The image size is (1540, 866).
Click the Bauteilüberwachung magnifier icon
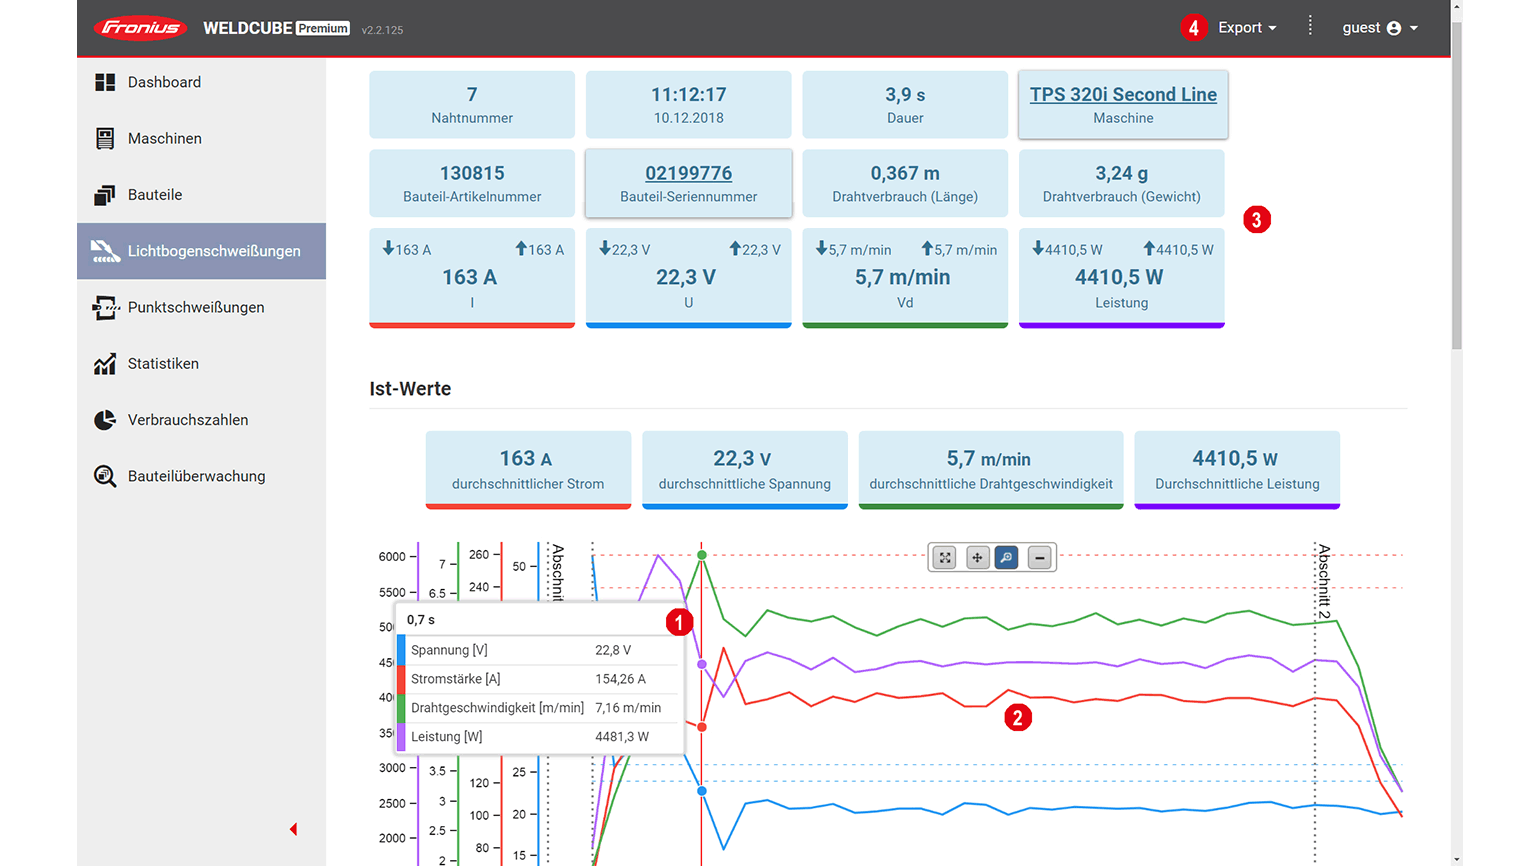point(105,476)
